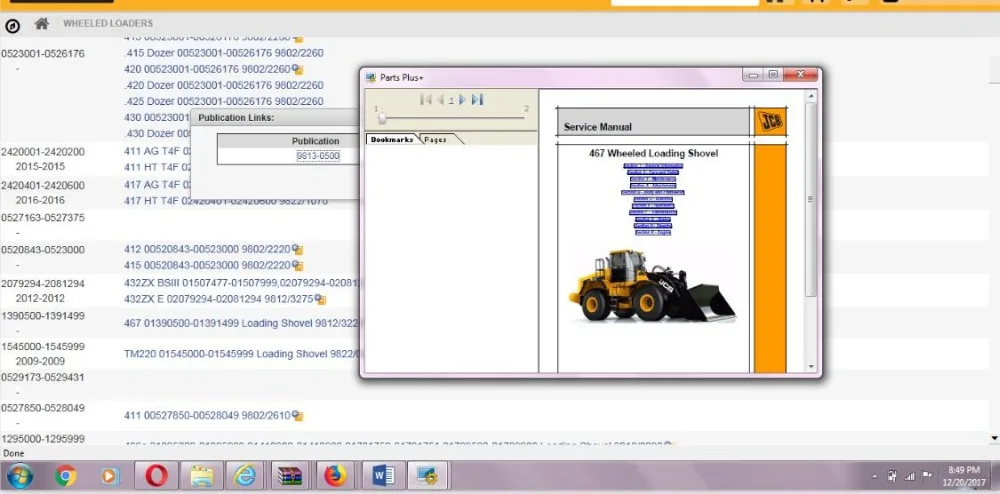
Task: Click publication icon beside '415 00520843-00523000'
Action: [297, 265]
